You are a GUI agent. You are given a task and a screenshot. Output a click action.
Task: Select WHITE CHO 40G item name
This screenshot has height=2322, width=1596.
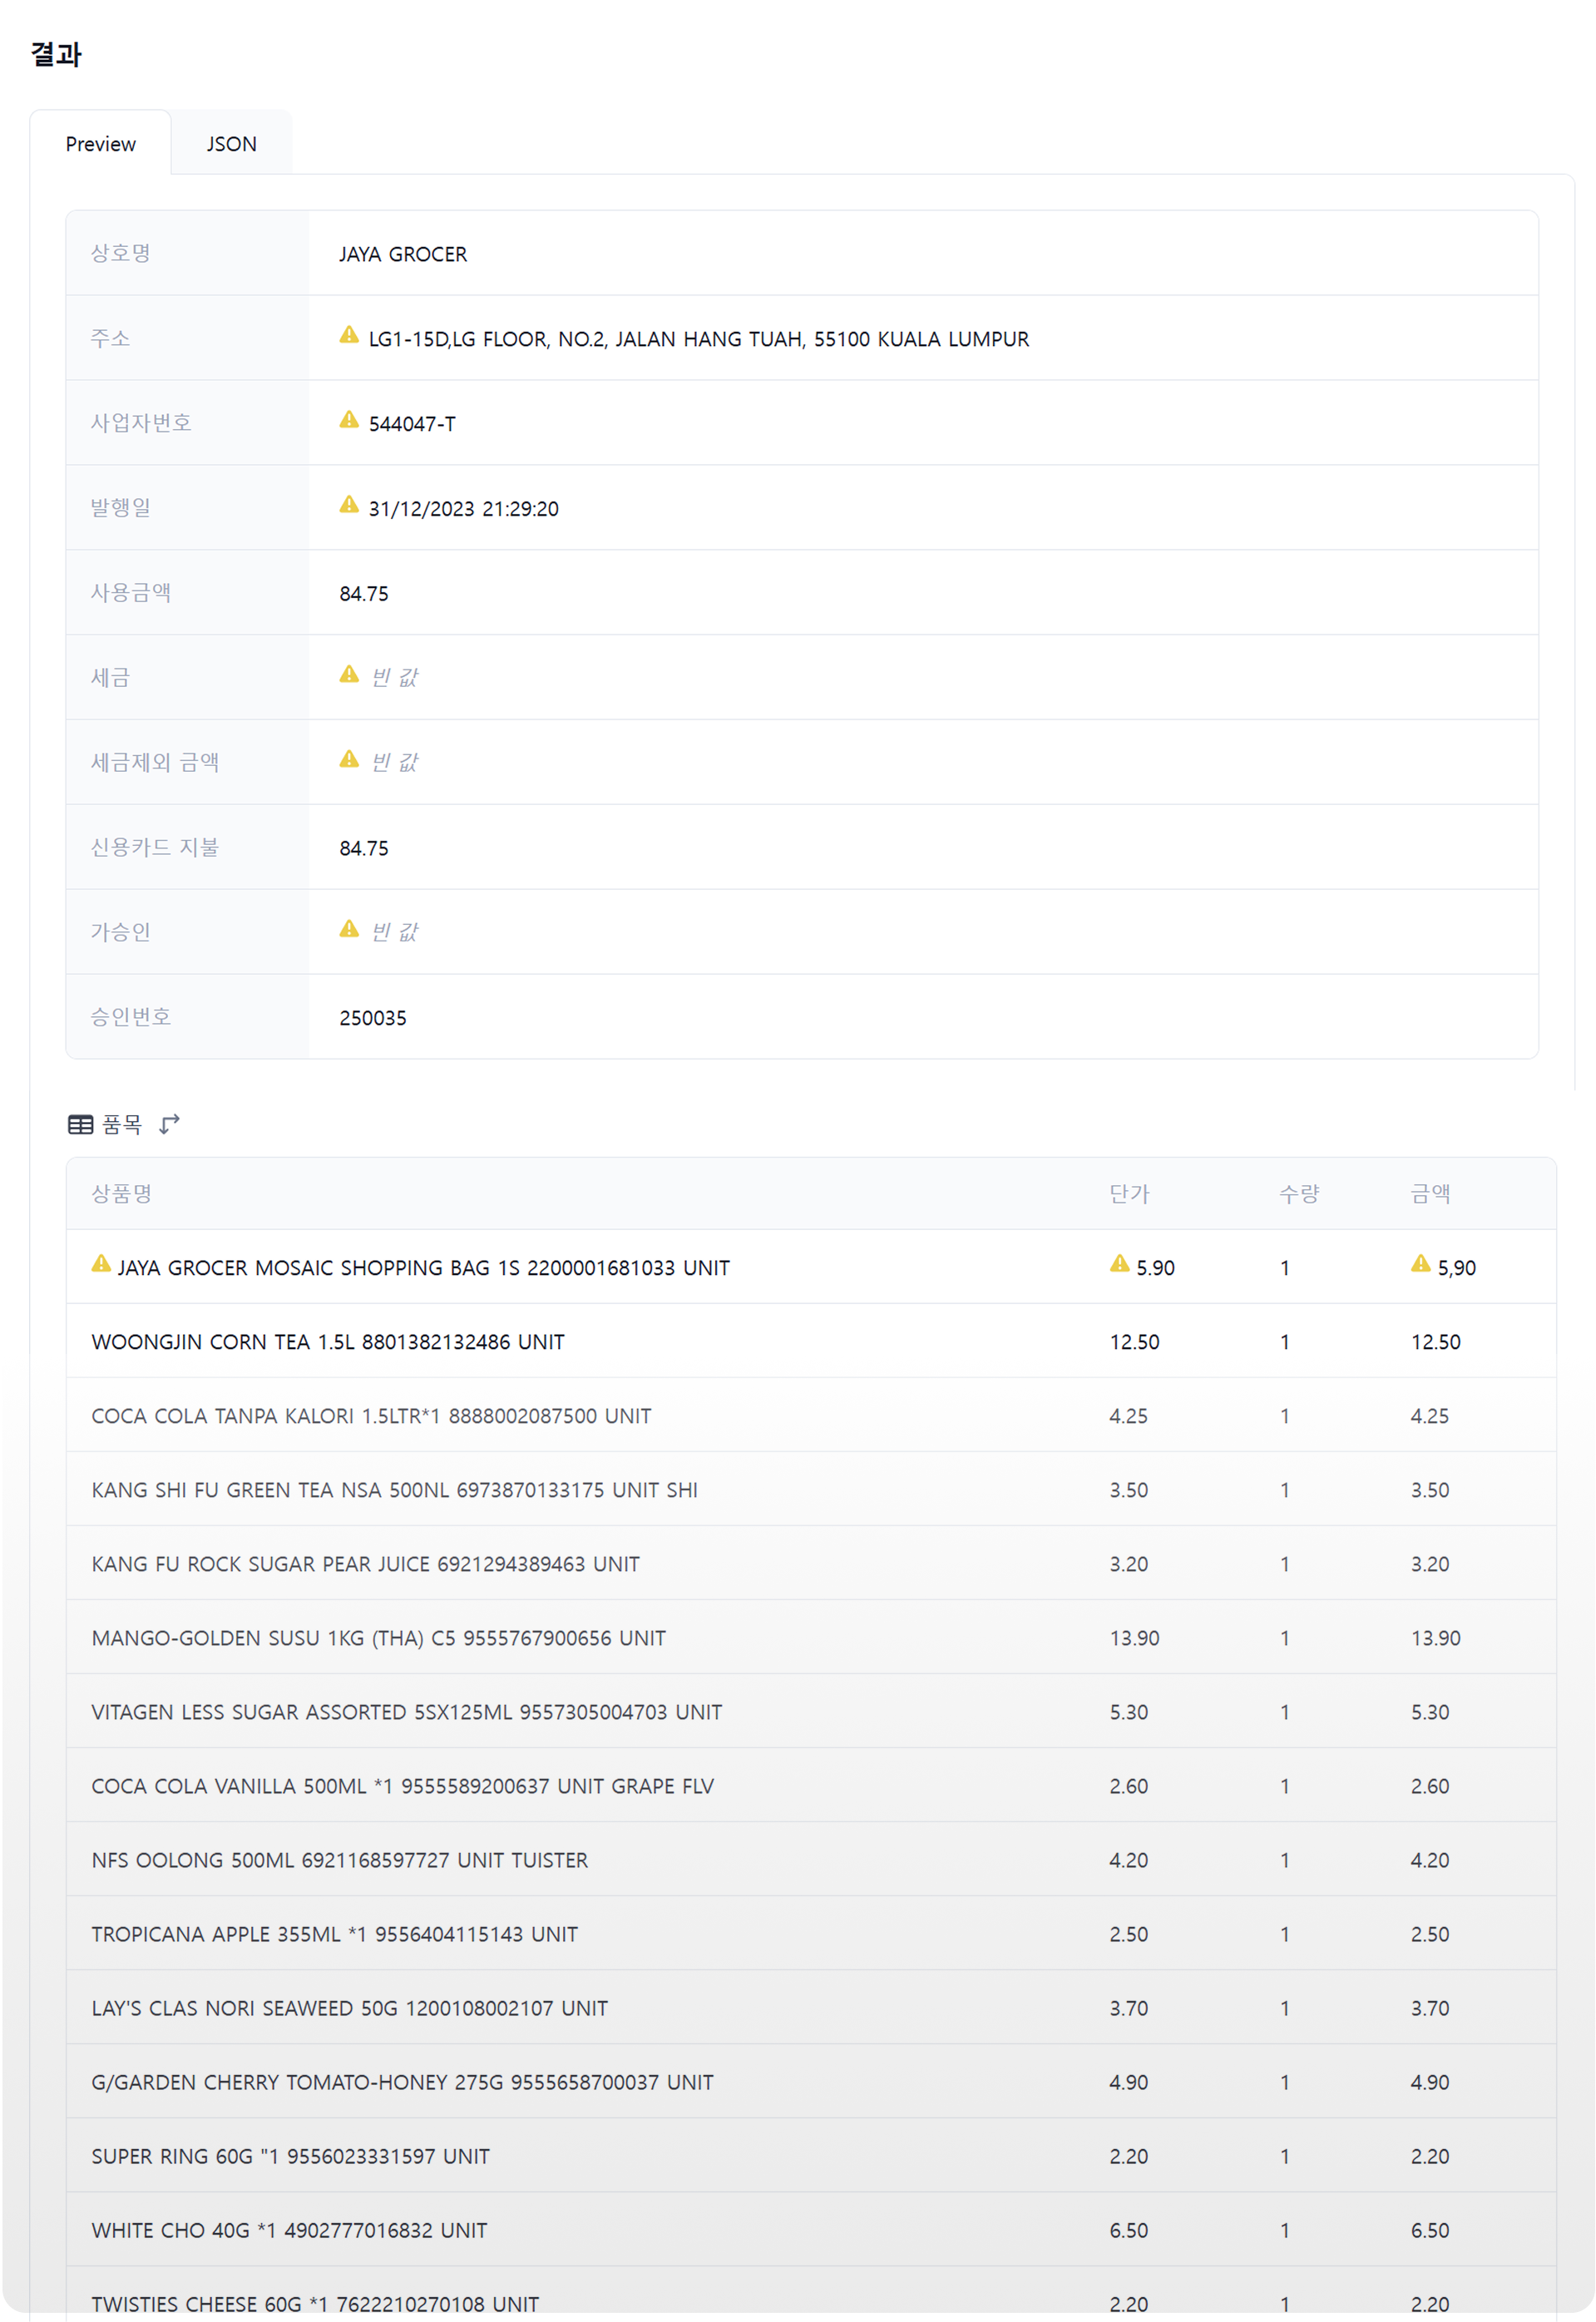coord(290,2230)
